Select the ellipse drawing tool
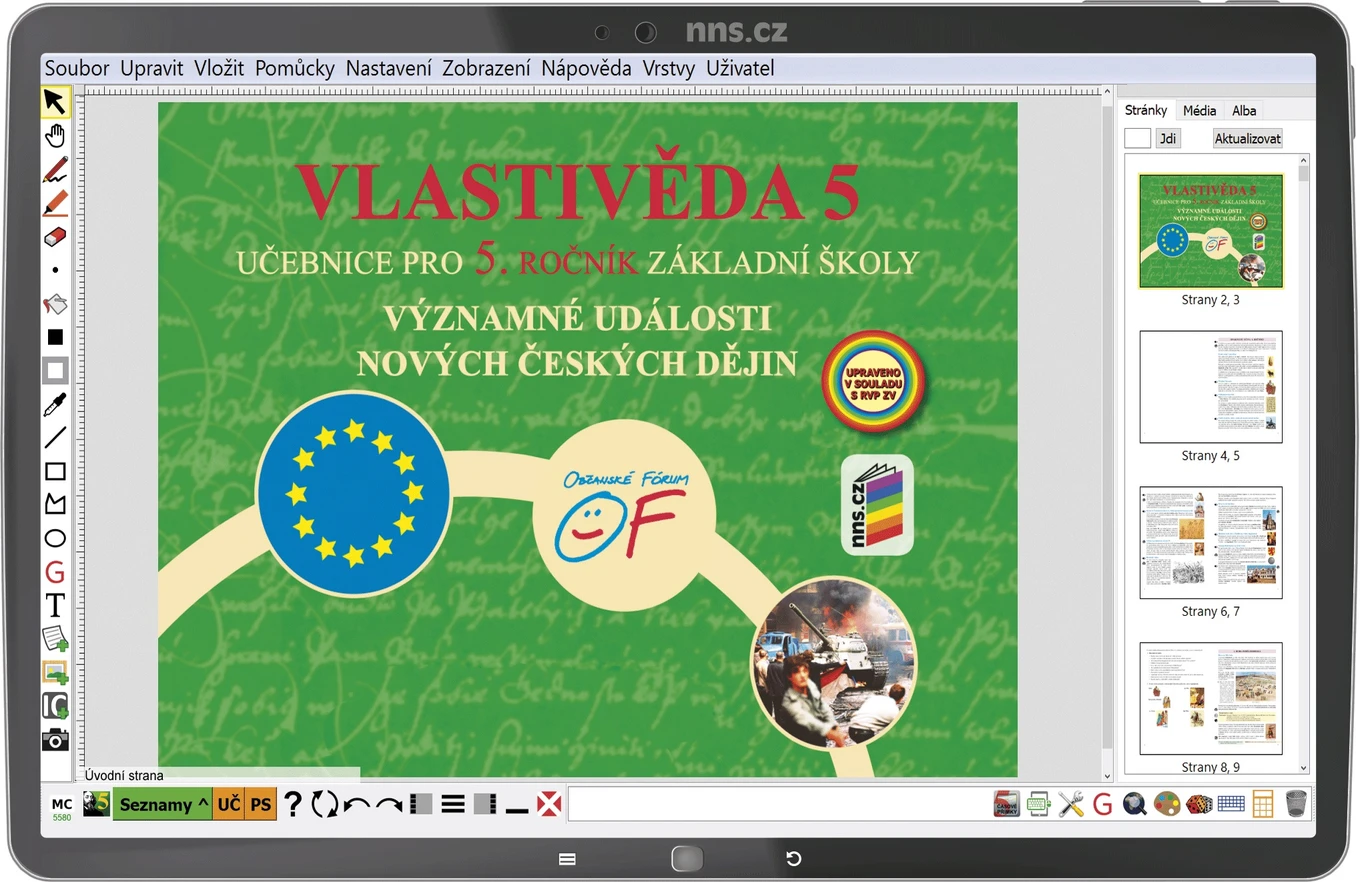The image size is (1360, 882). coord(55,538)
